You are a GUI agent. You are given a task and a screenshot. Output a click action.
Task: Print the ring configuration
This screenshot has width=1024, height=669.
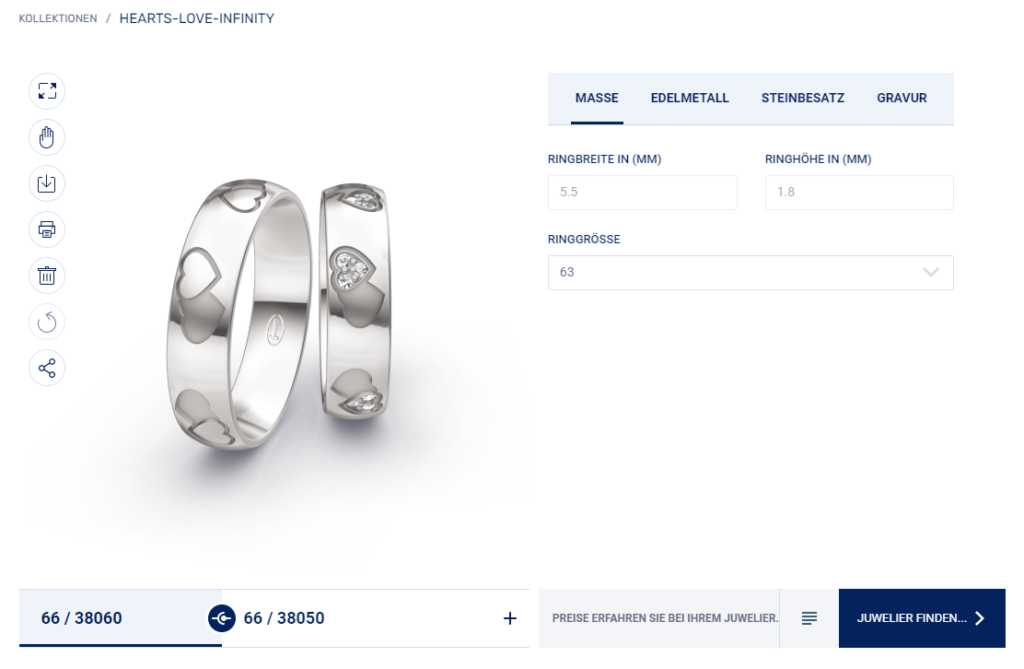(47, 229)
